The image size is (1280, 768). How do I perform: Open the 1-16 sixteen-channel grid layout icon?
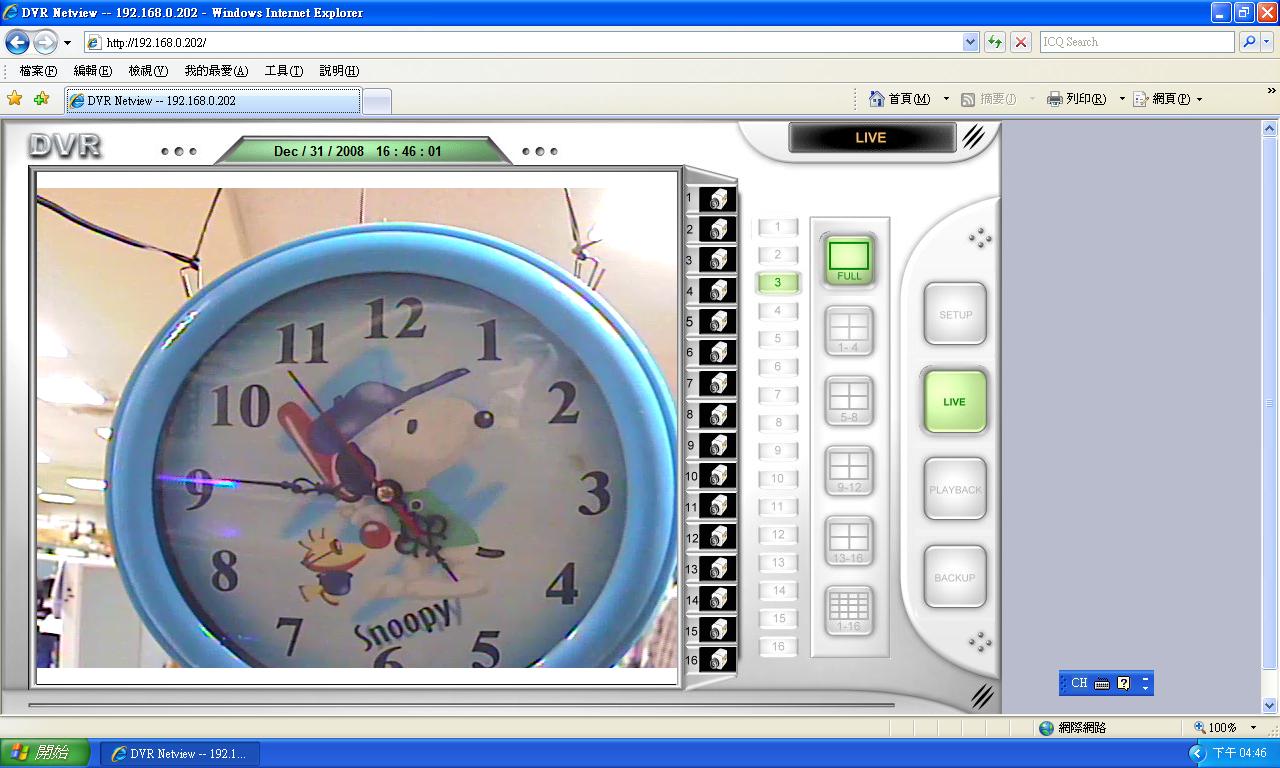848,610
